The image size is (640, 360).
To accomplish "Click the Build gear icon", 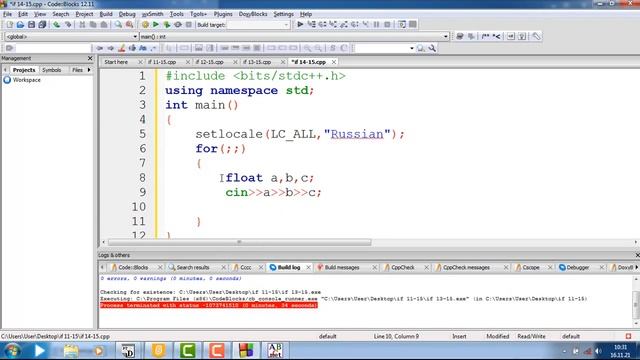I will click(x=145, y=24).
